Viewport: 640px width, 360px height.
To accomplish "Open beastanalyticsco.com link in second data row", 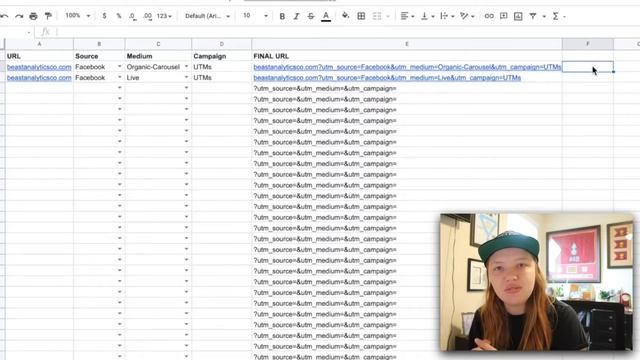I will click(x=39, y=78).
